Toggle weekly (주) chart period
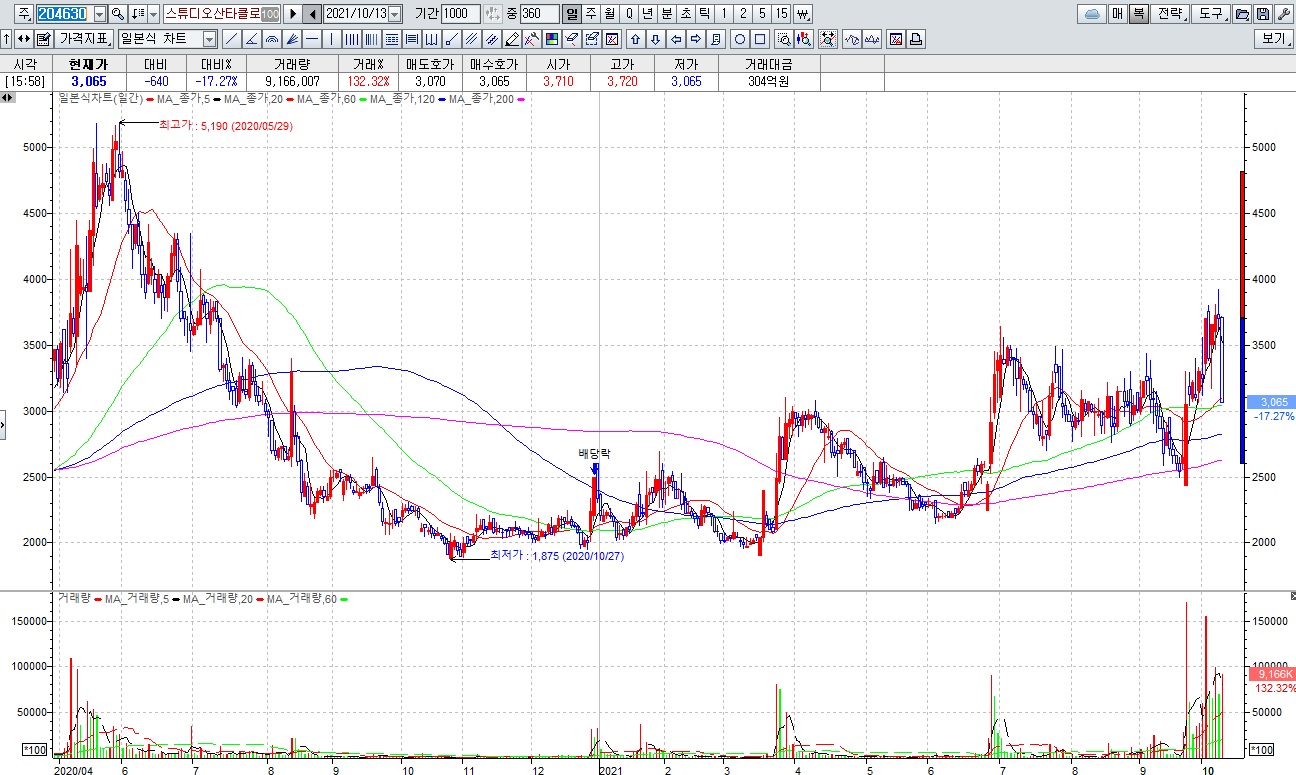Image resolution: width=1296 pixels, height=775 pixels. (x=591, y=14)
